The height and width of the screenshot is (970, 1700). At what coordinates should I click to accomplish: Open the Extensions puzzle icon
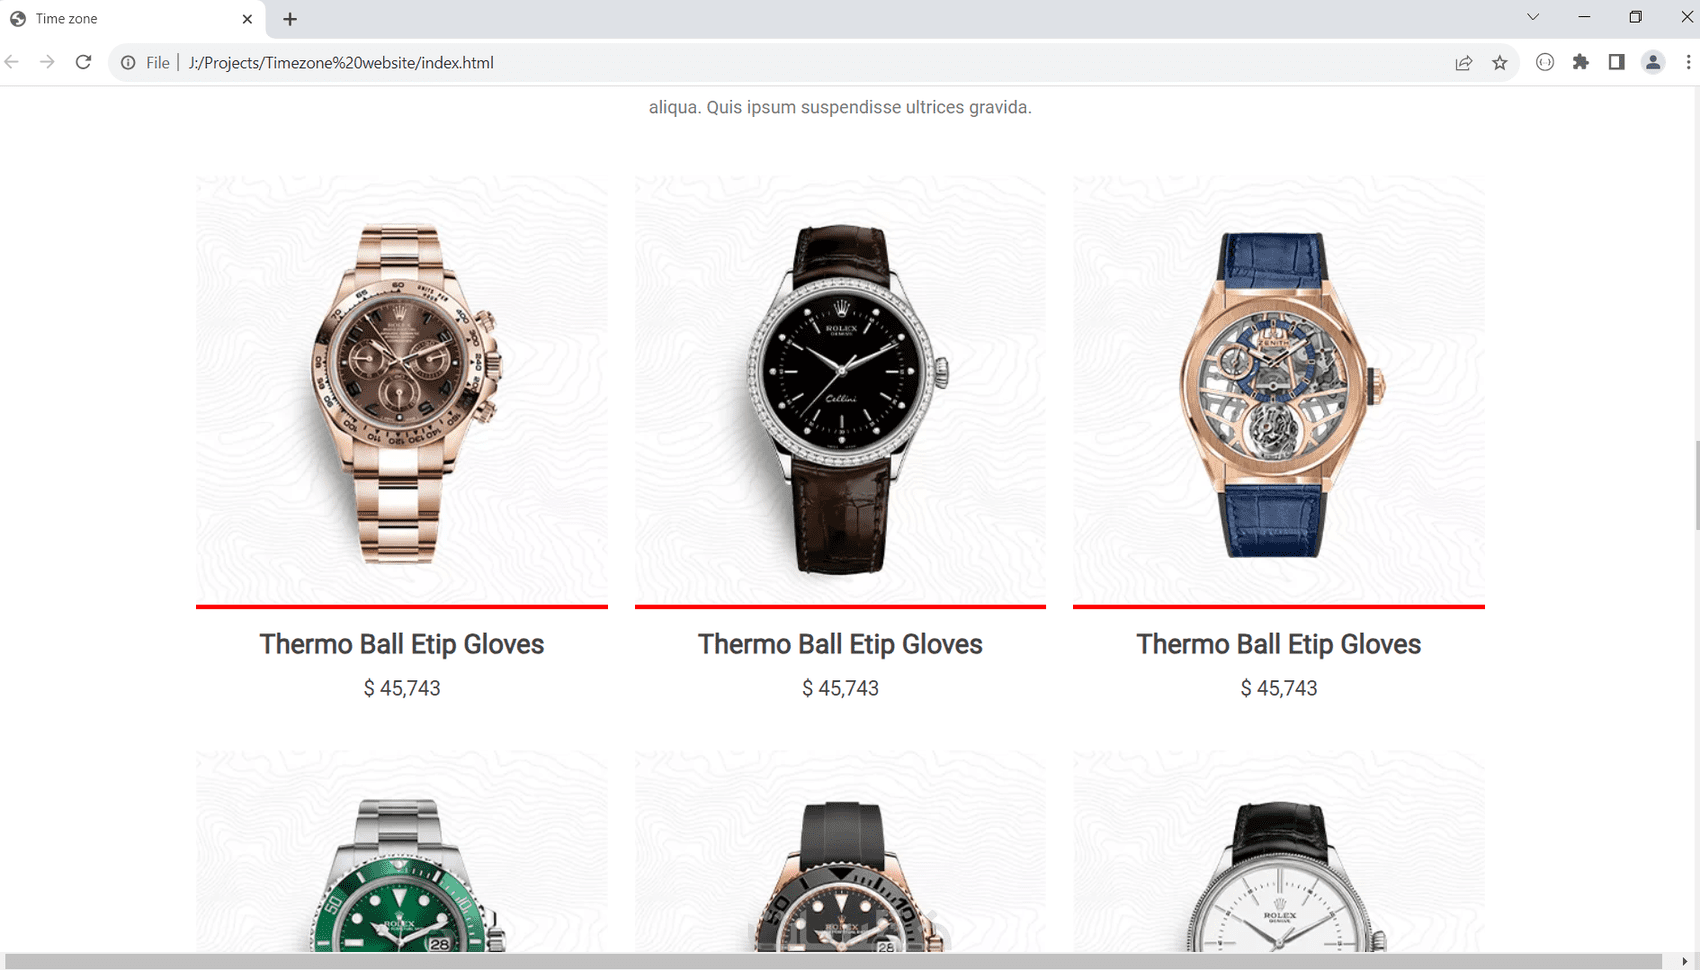[x=1581, y=62]
